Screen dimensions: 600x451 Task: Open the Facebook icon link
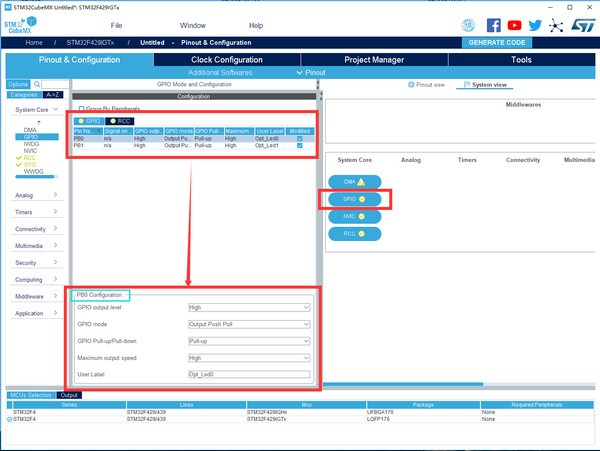[493, 25]
